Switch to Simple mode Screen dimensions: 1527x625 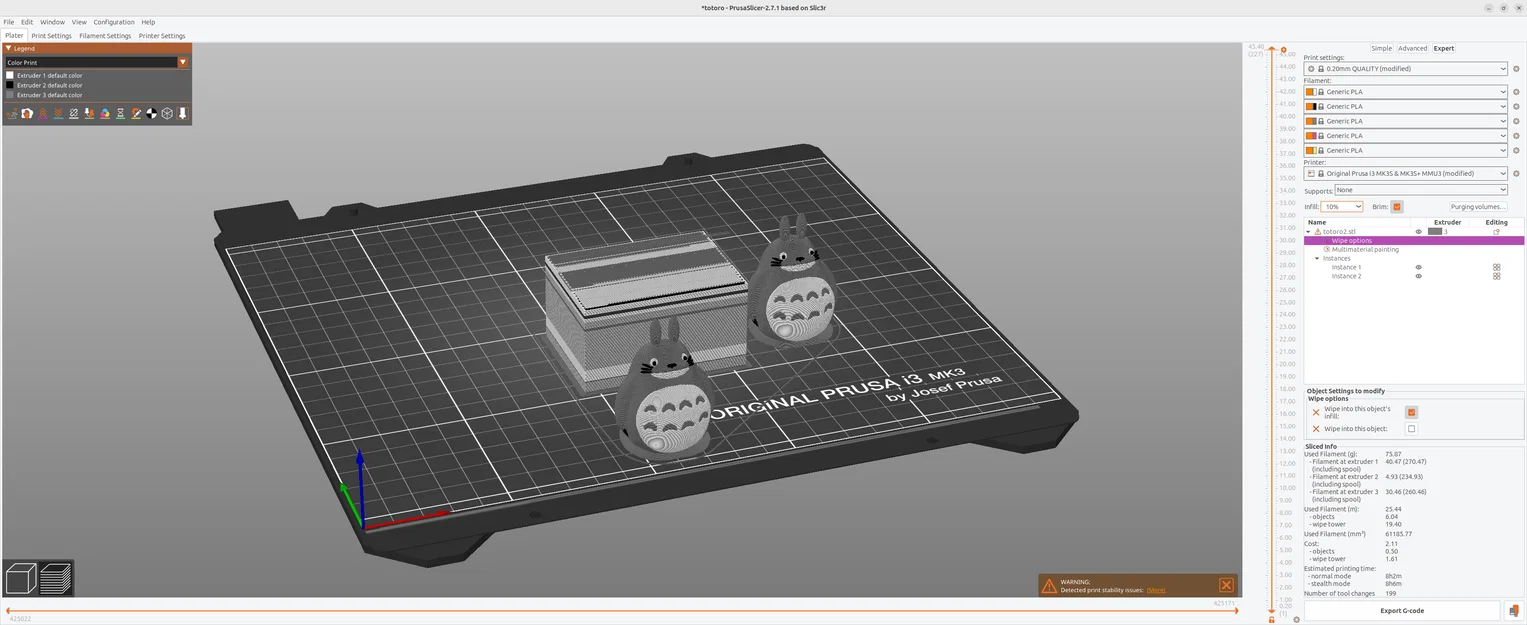[x=1381, y=48]
